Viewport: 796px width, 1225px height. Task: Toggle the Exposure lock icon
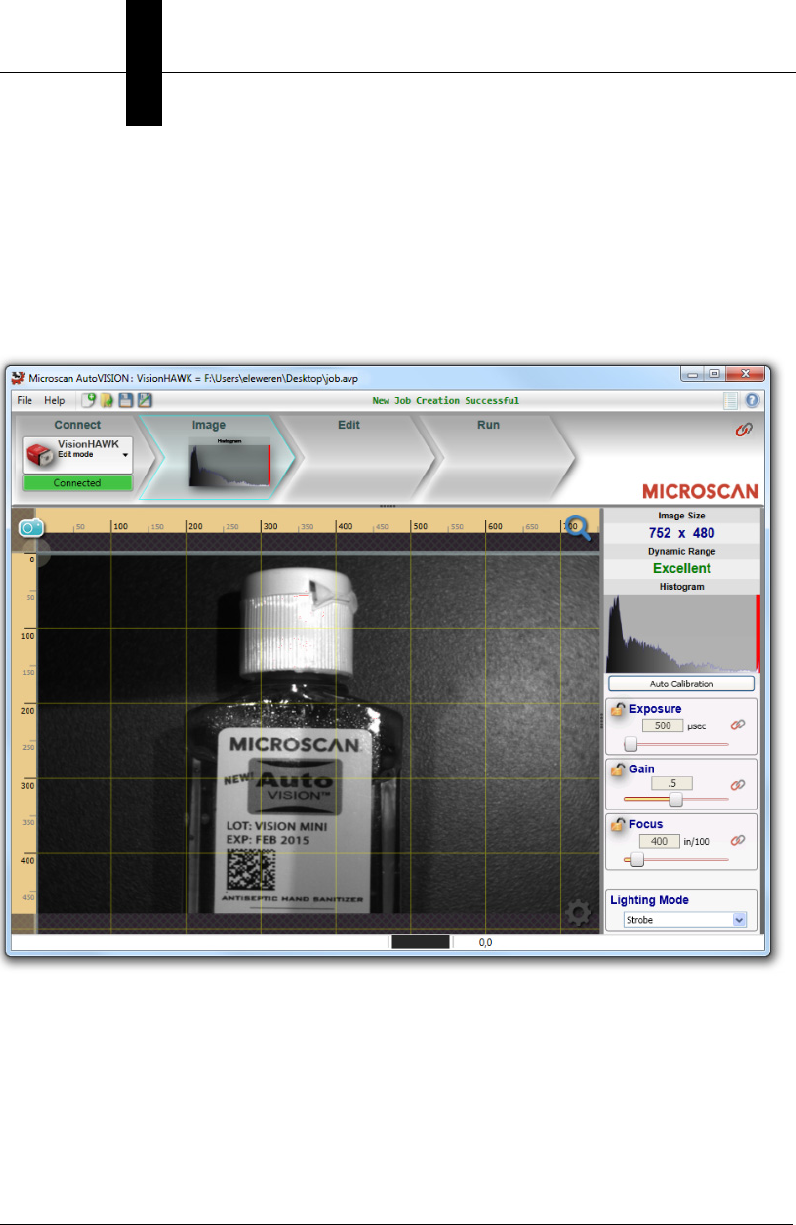coord(619,709)
